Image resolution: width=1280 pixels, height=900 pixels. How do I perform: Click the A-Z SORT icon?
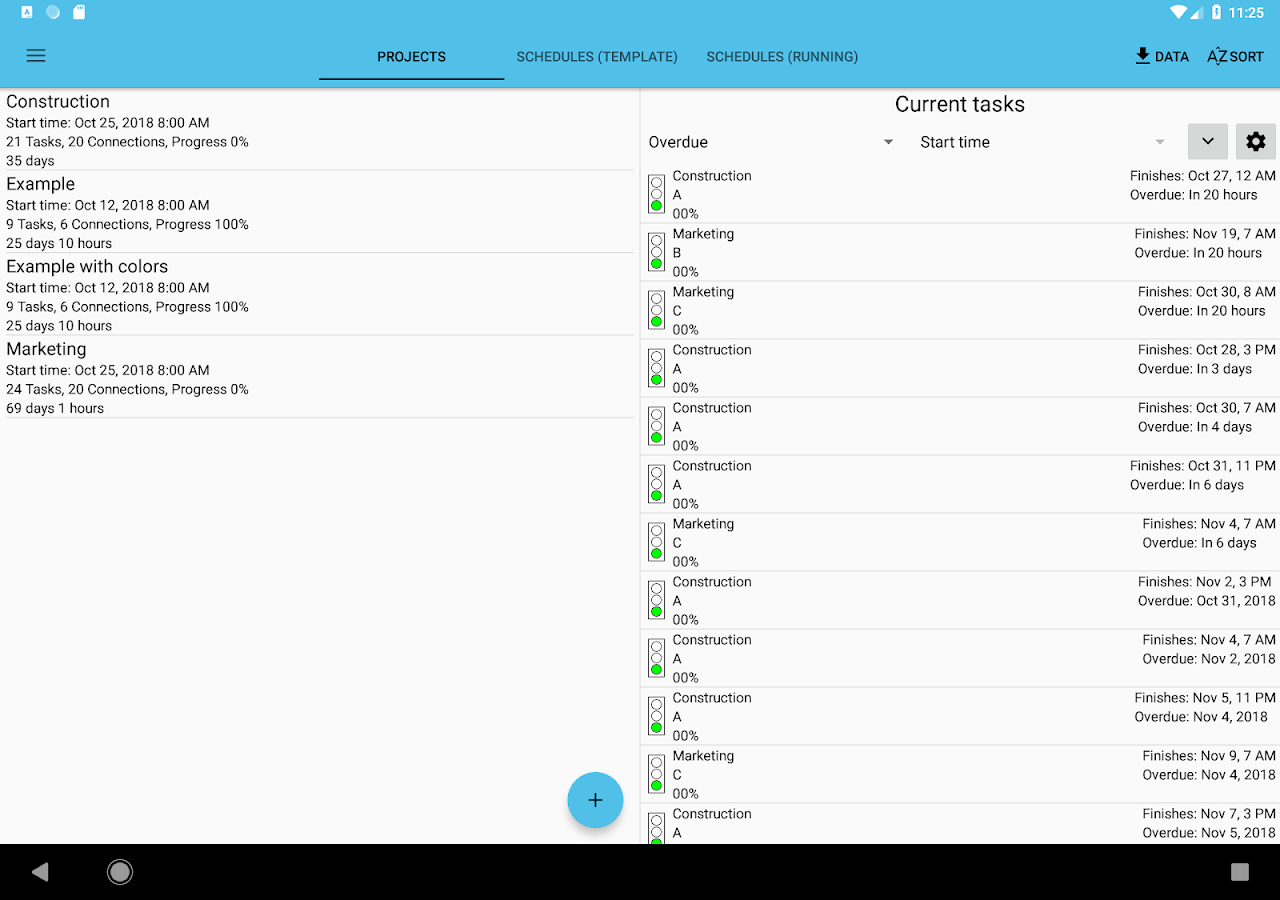coord(1234,56)
